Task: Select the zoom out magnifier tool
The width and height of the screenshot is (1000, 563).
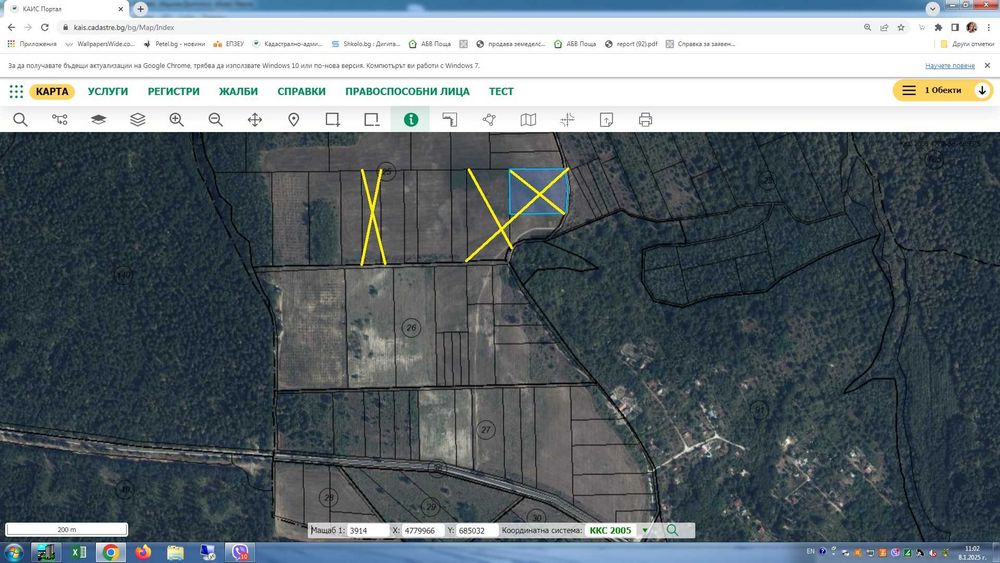Action: click(x=216, y=120)
